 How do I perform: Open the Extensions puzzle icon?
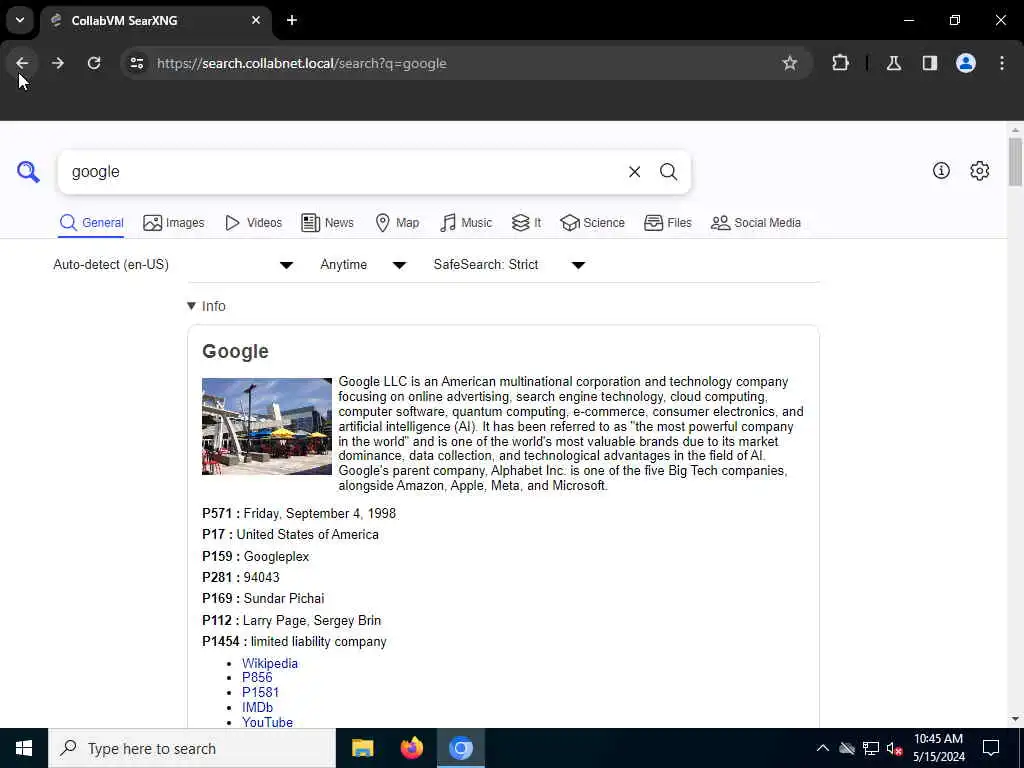point(840,63)
